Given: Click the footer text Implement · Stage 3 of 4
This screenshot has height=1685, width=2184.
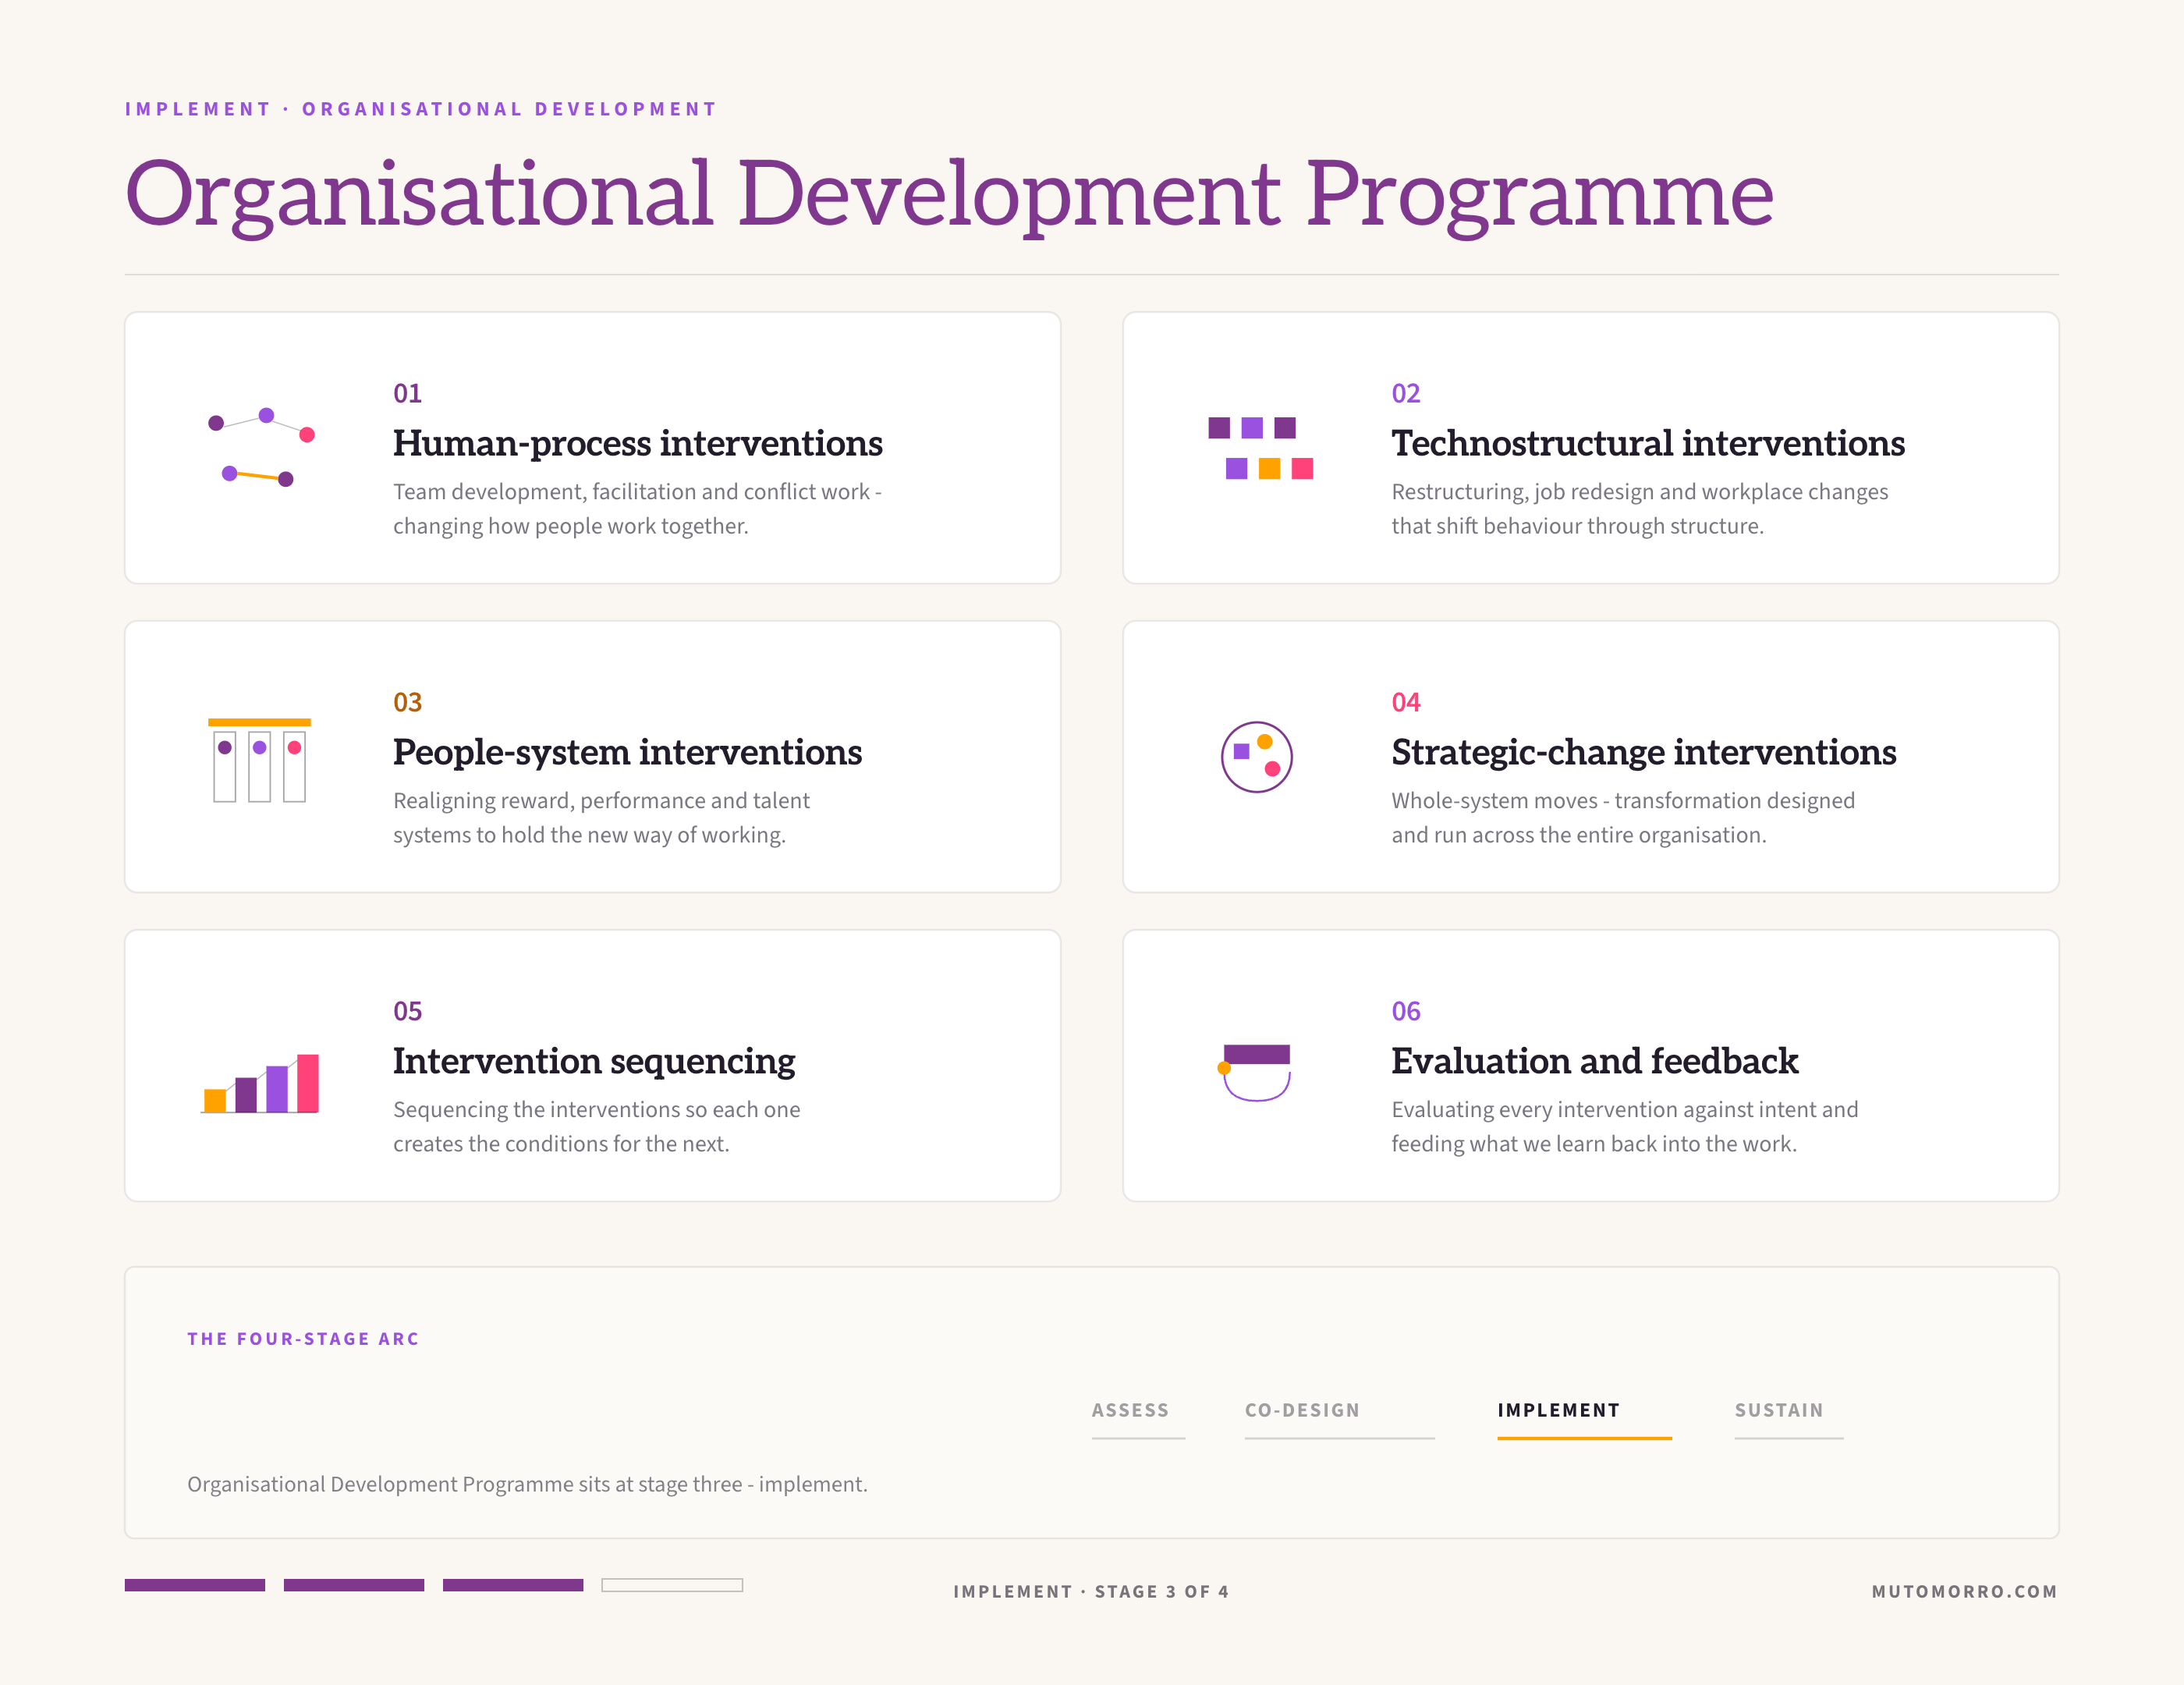Looking at the screenshot, I should tap(1091, 1591).
